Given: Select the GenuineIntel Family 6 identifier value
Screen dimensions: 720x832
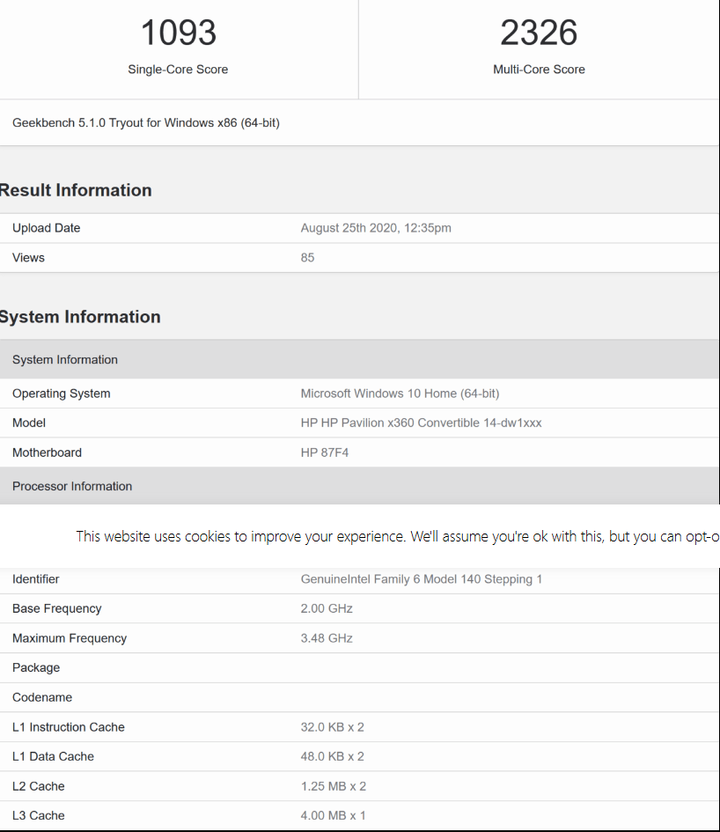Looking at the screenshot, I should 421,579.
